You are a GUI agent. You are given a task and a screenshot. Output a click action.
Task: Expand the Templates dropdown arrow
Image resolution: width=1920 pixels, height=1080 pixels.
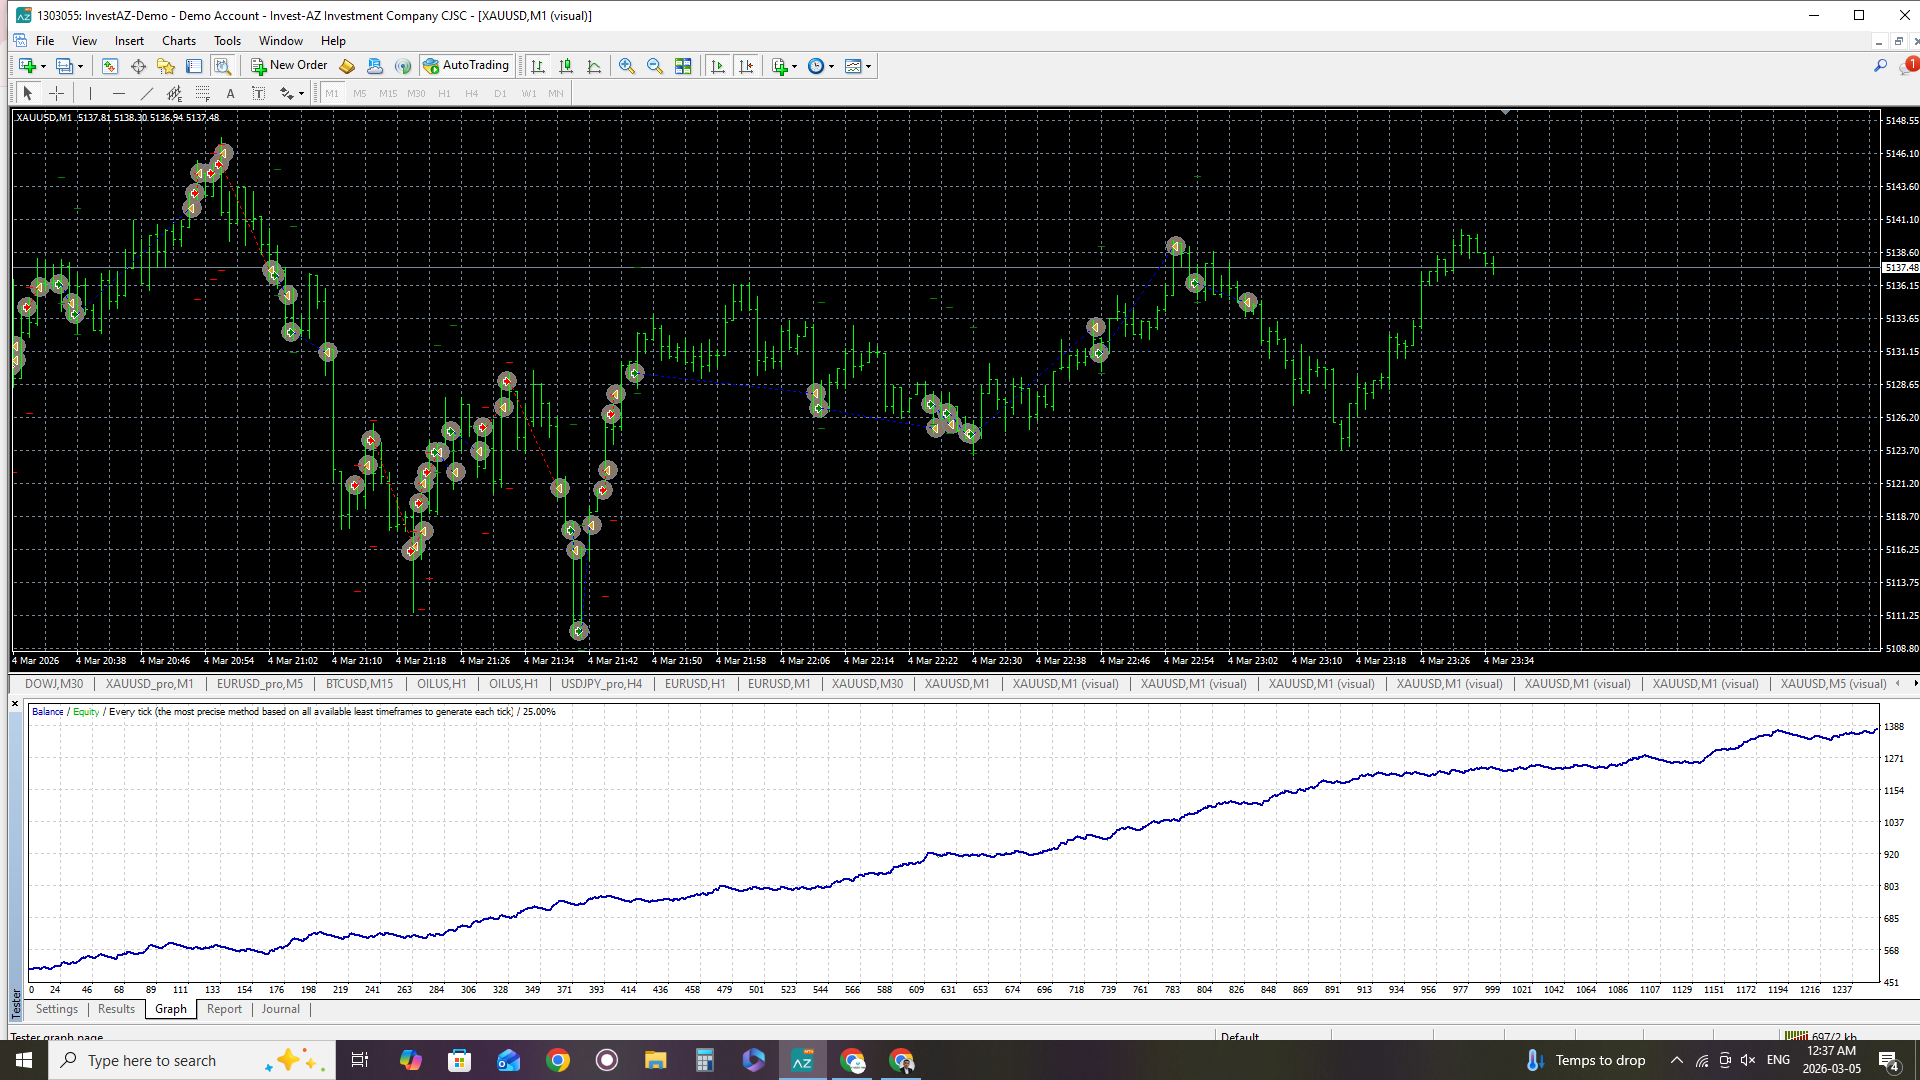click(869, 67)
